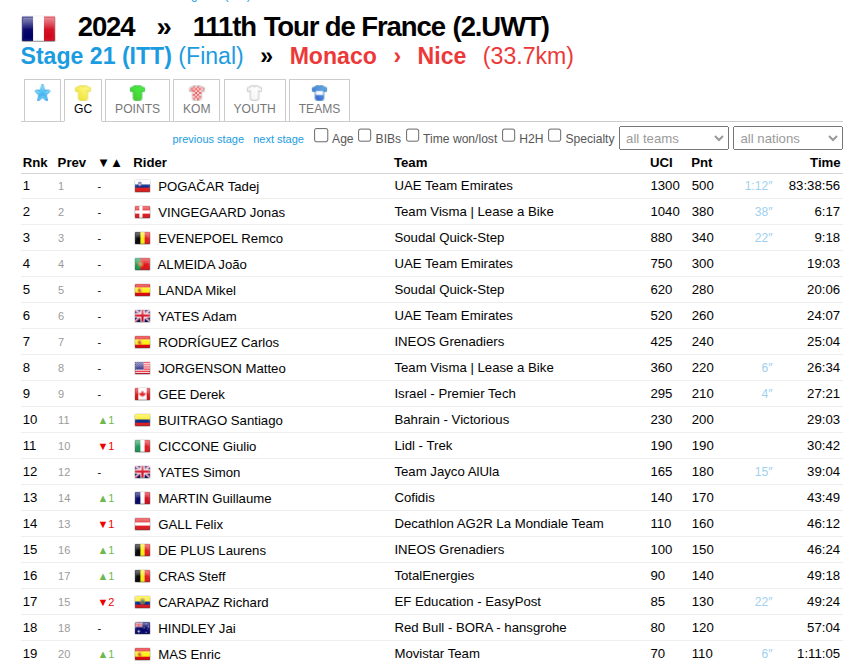Click Colombian flag next to BUITRAGO
857x665 pixels.
[142, 420]
